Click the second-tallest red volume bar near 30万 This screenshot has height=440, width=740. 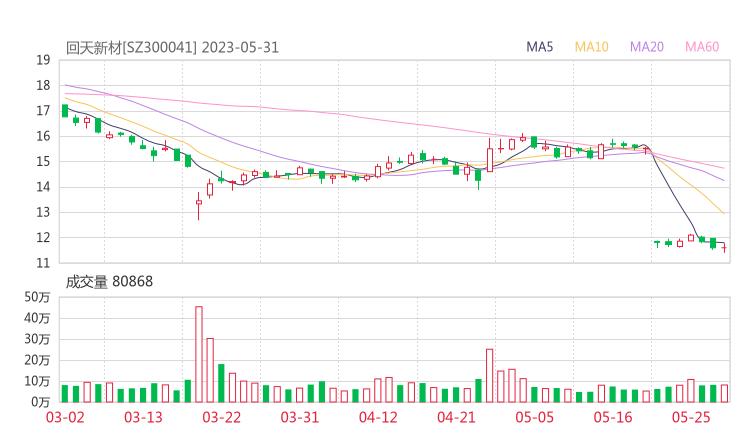click(210, 371)
